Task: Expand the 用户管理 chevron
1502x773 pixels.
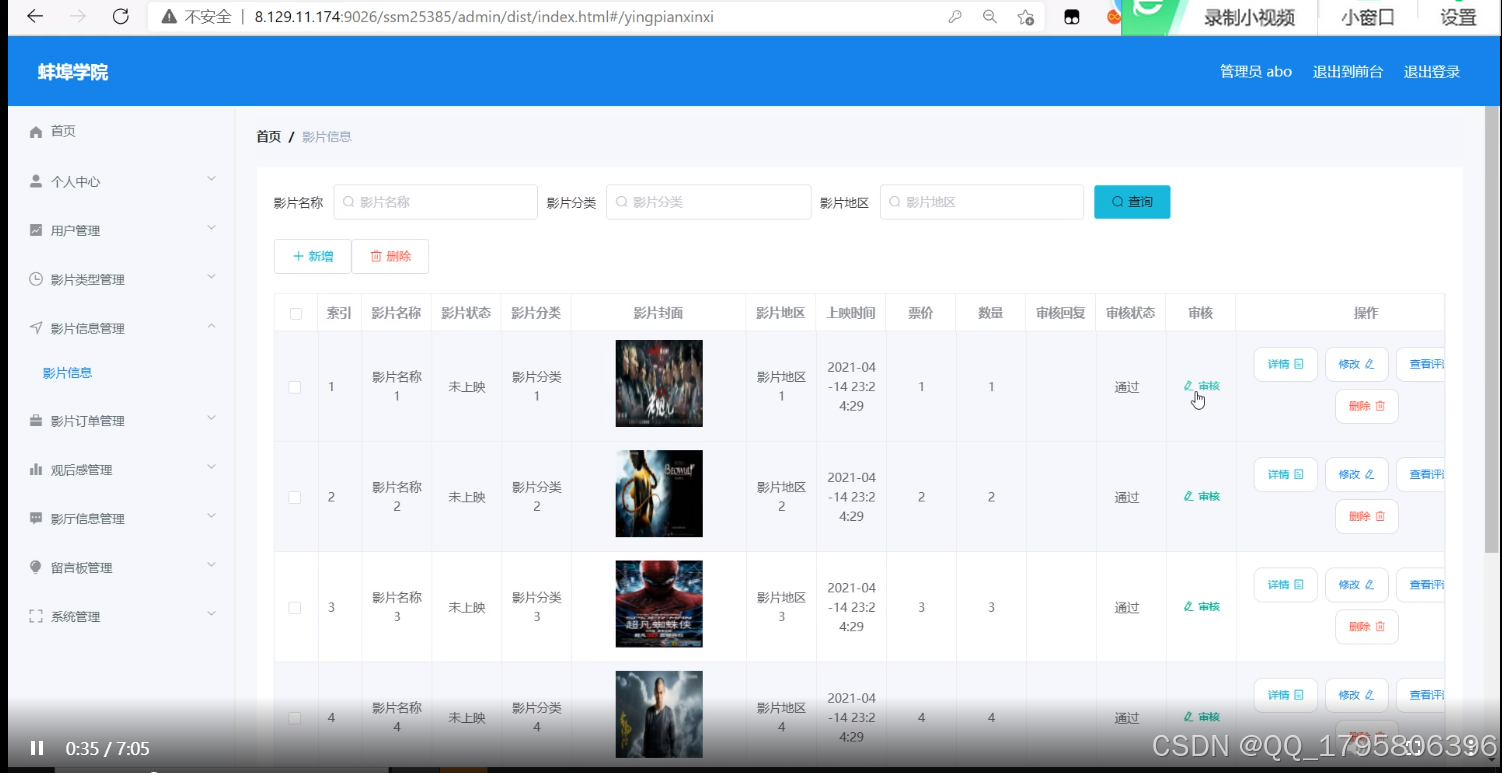Action: 211,228
